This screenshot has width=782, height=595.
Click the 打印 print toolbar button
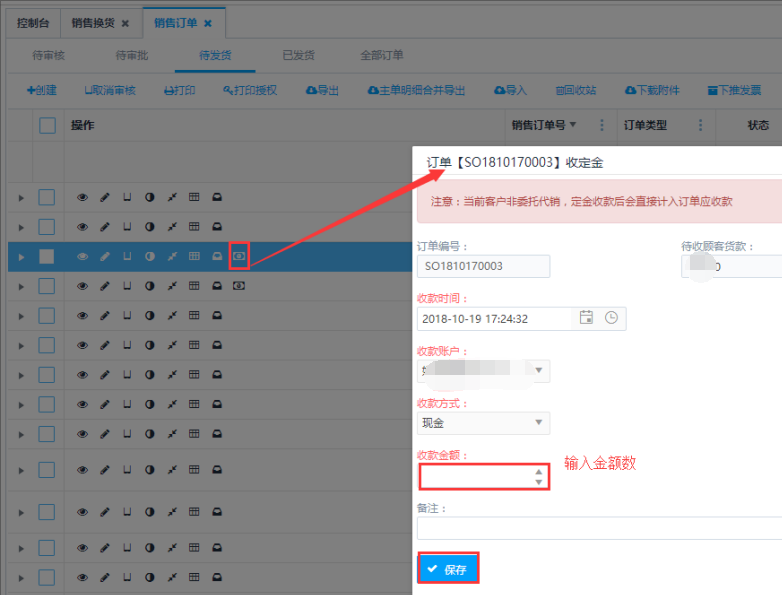(179, 90)
